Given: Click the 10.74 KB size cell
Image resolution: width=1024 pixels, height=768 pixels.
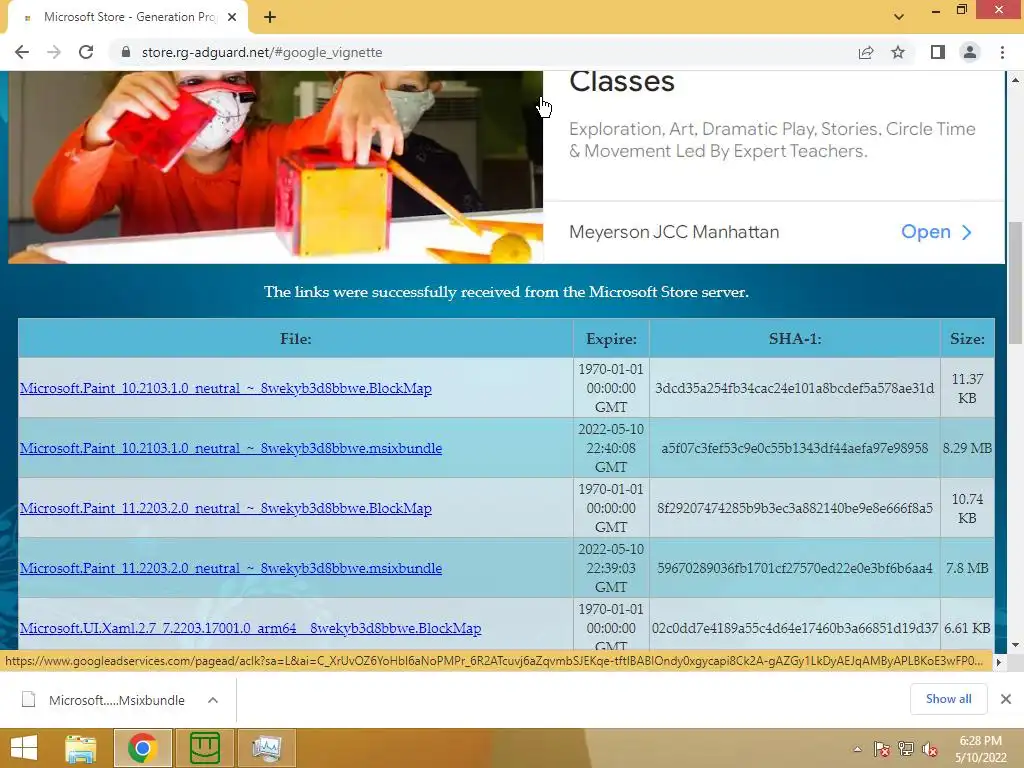Looking at the screenshot, I should pyautogui.click(x=967, y=508).
